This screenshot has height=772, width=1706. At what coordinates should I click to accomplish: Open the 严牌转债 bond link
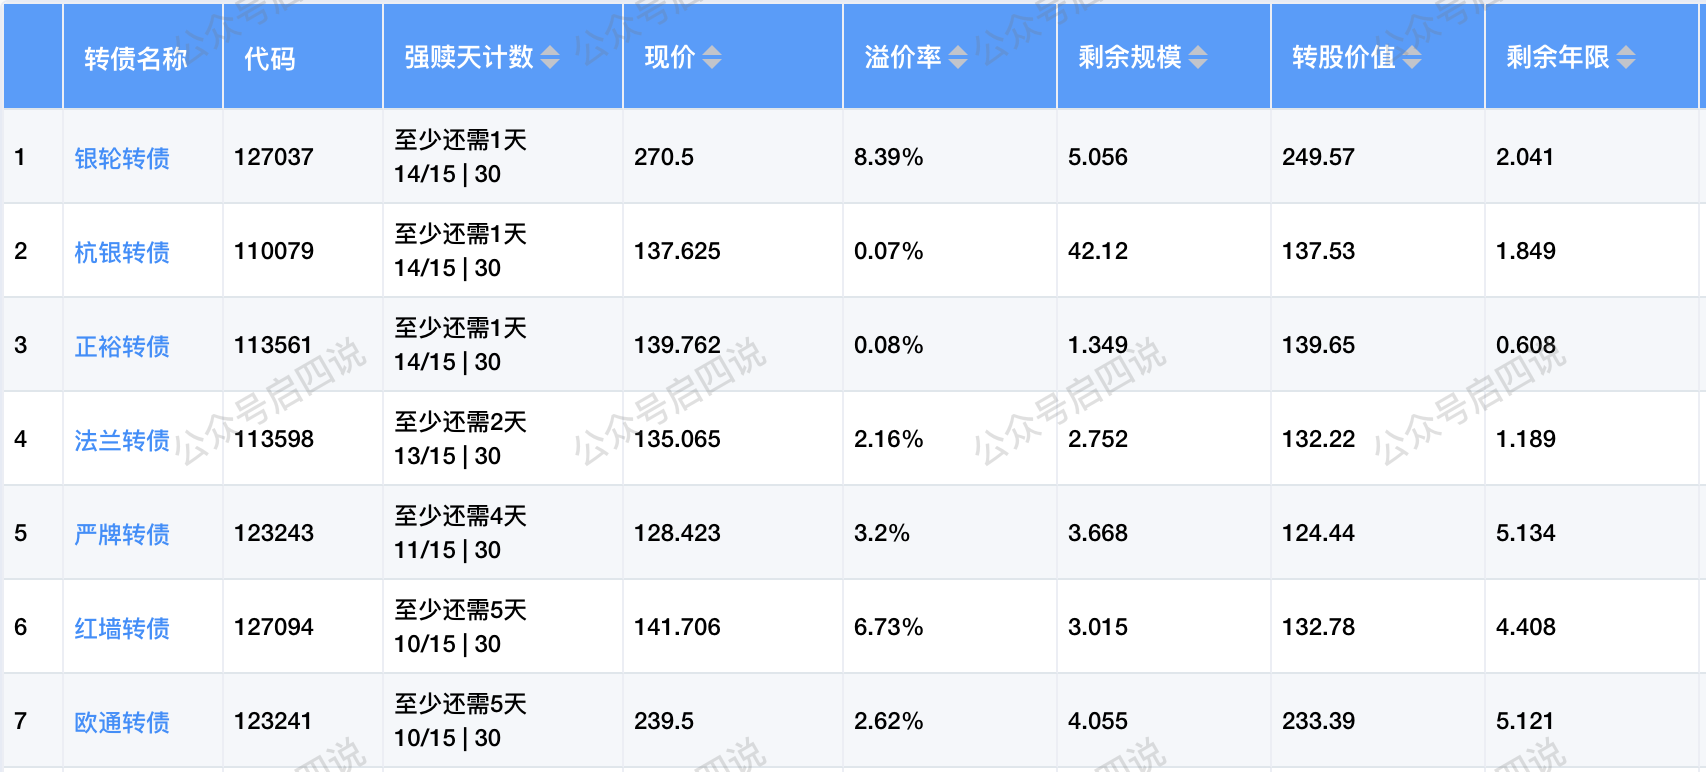tap(122, 534)
